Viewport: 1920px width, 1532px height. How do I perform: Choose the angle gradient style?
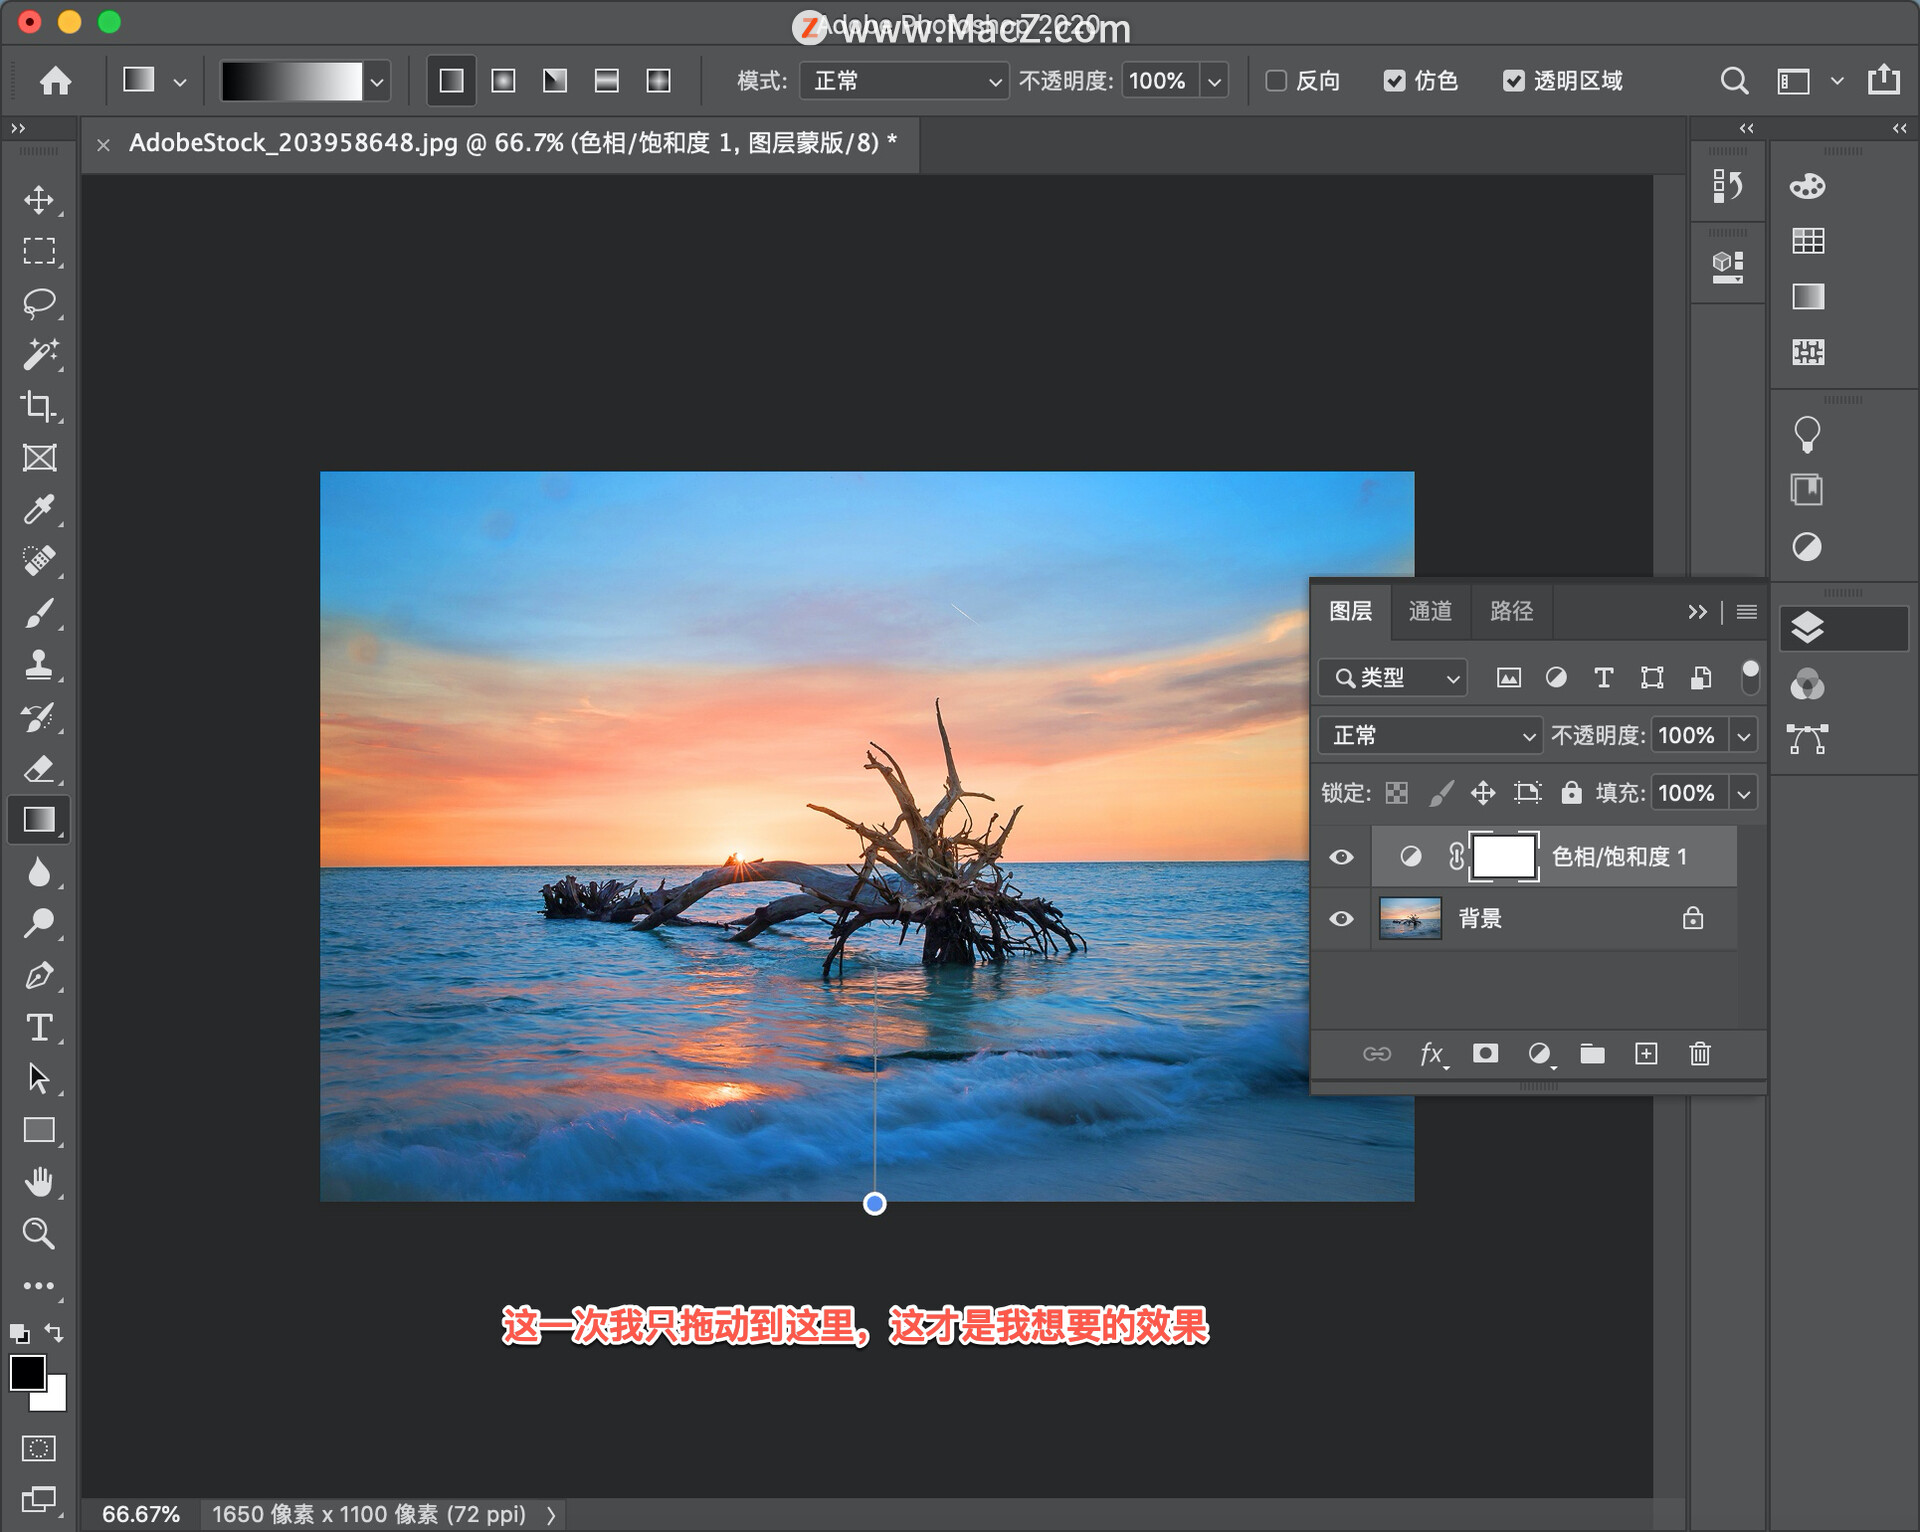tap(555, 81)
